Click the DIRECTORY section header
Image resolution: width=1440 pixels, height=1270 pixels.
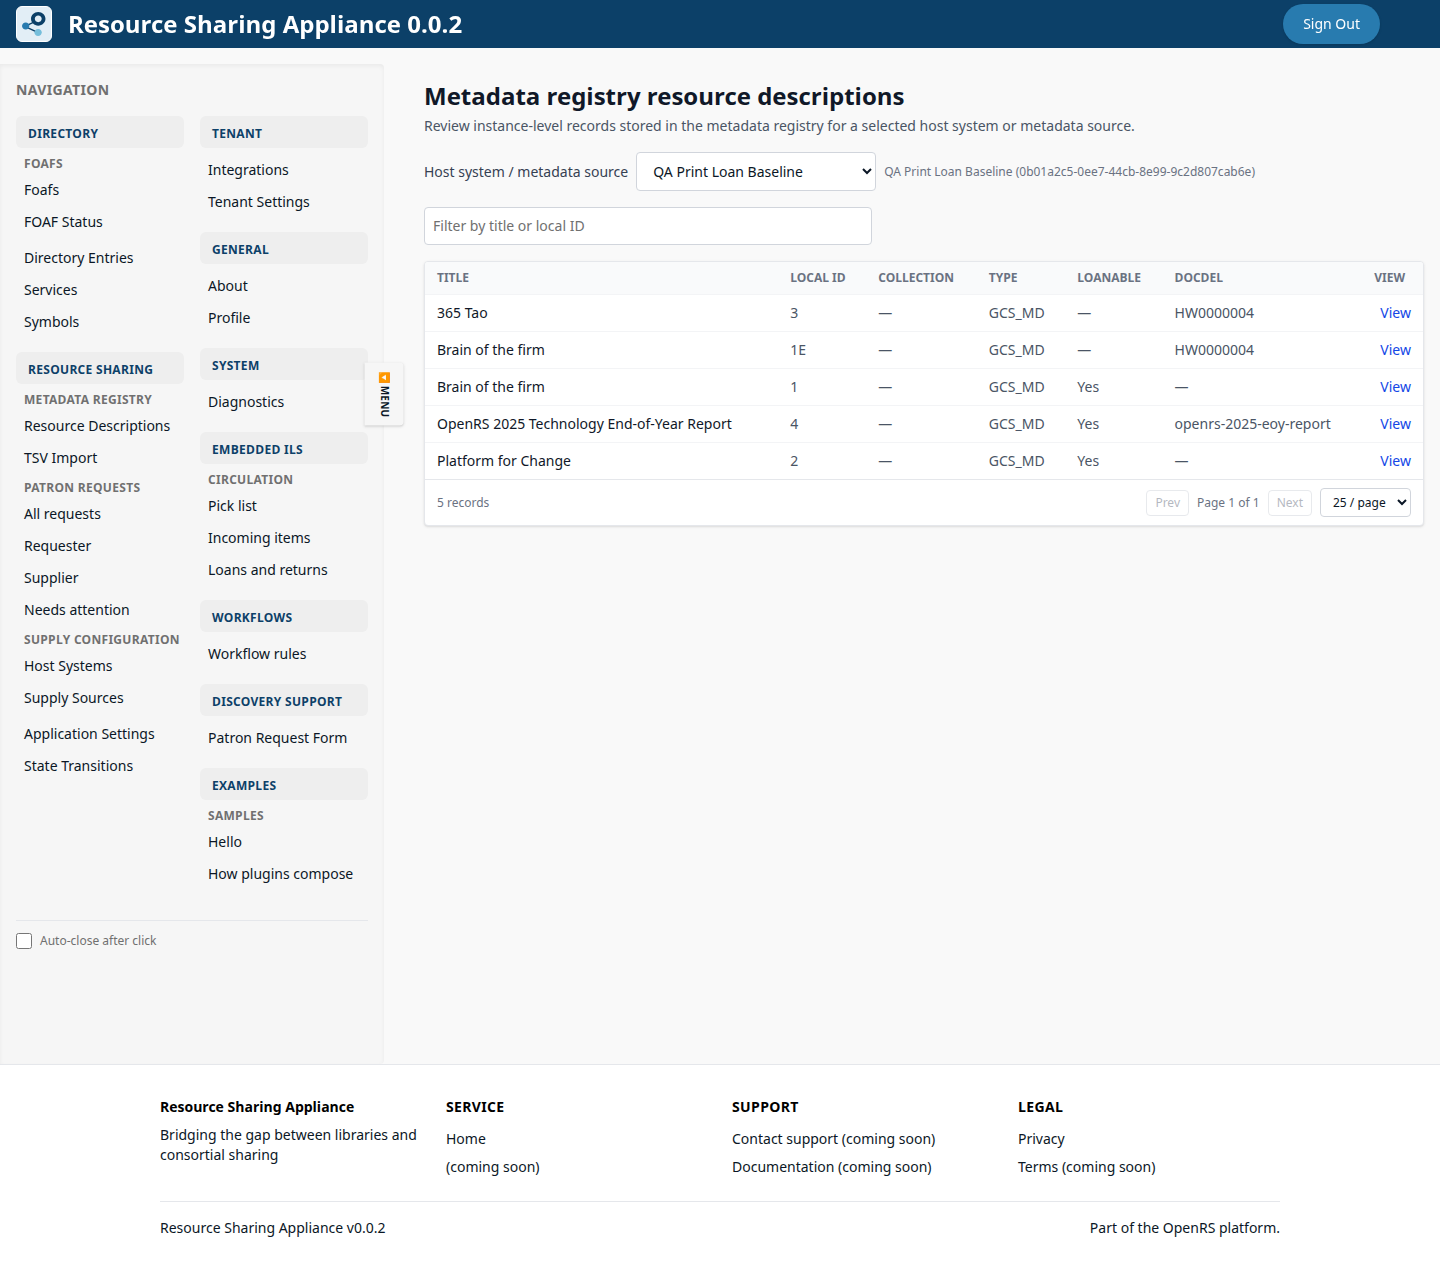point(100,133)
